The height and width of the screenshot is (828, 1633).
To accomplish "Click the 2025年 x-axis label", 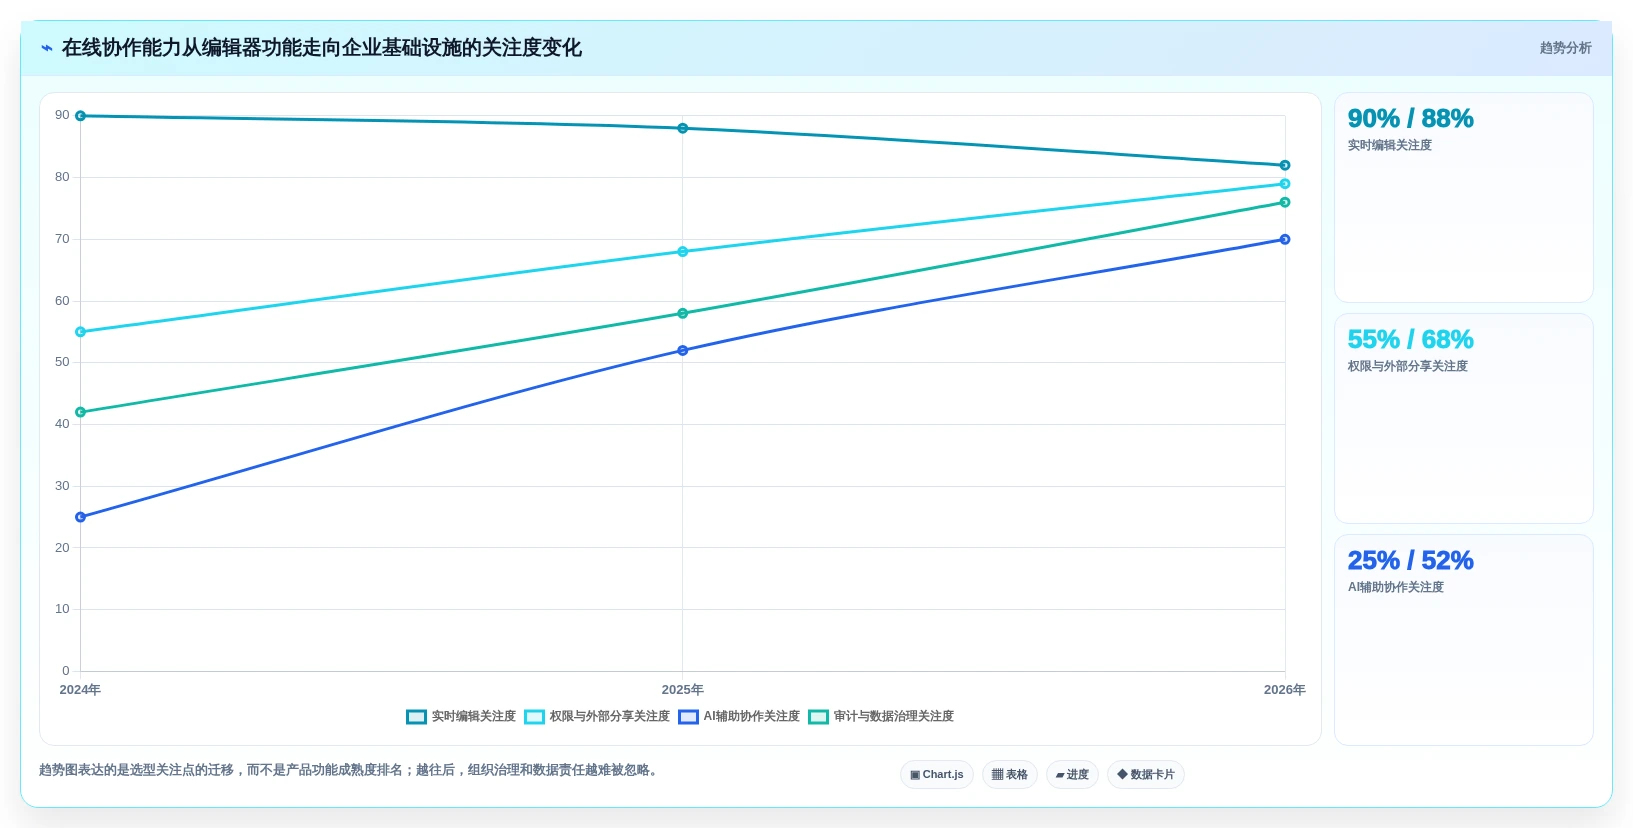I will coord(683,690).
